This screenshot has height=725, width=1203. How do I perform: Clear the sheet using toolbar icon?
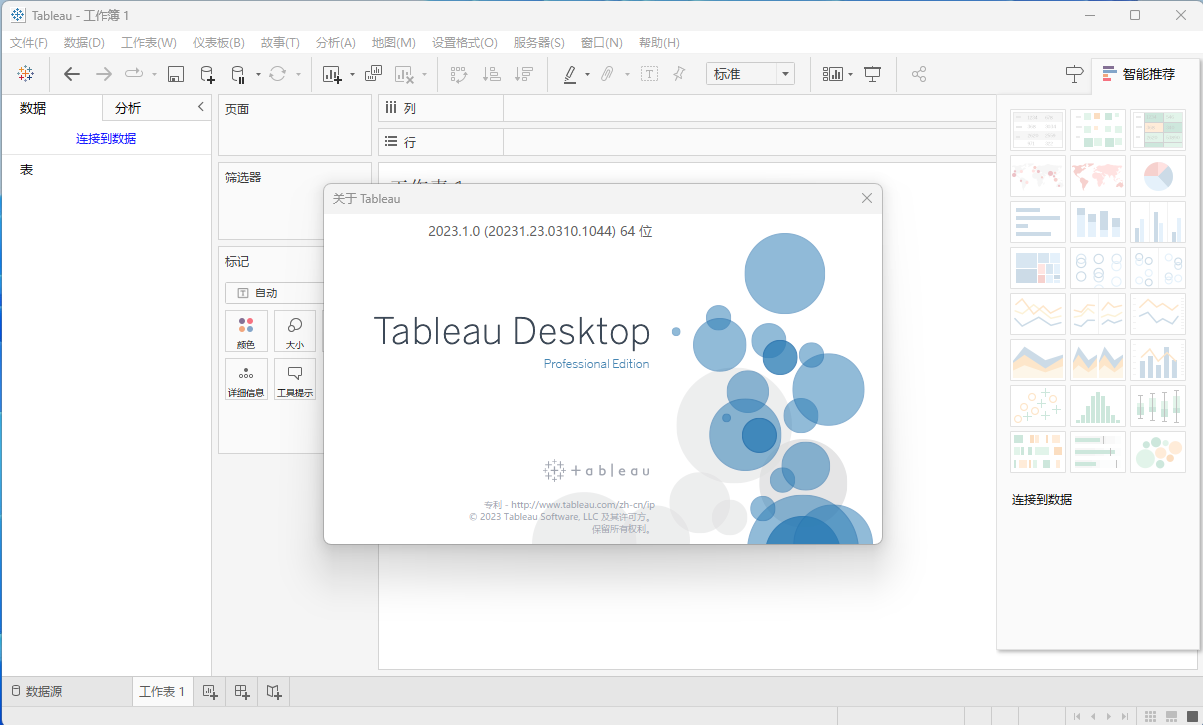tap(404, 74)
